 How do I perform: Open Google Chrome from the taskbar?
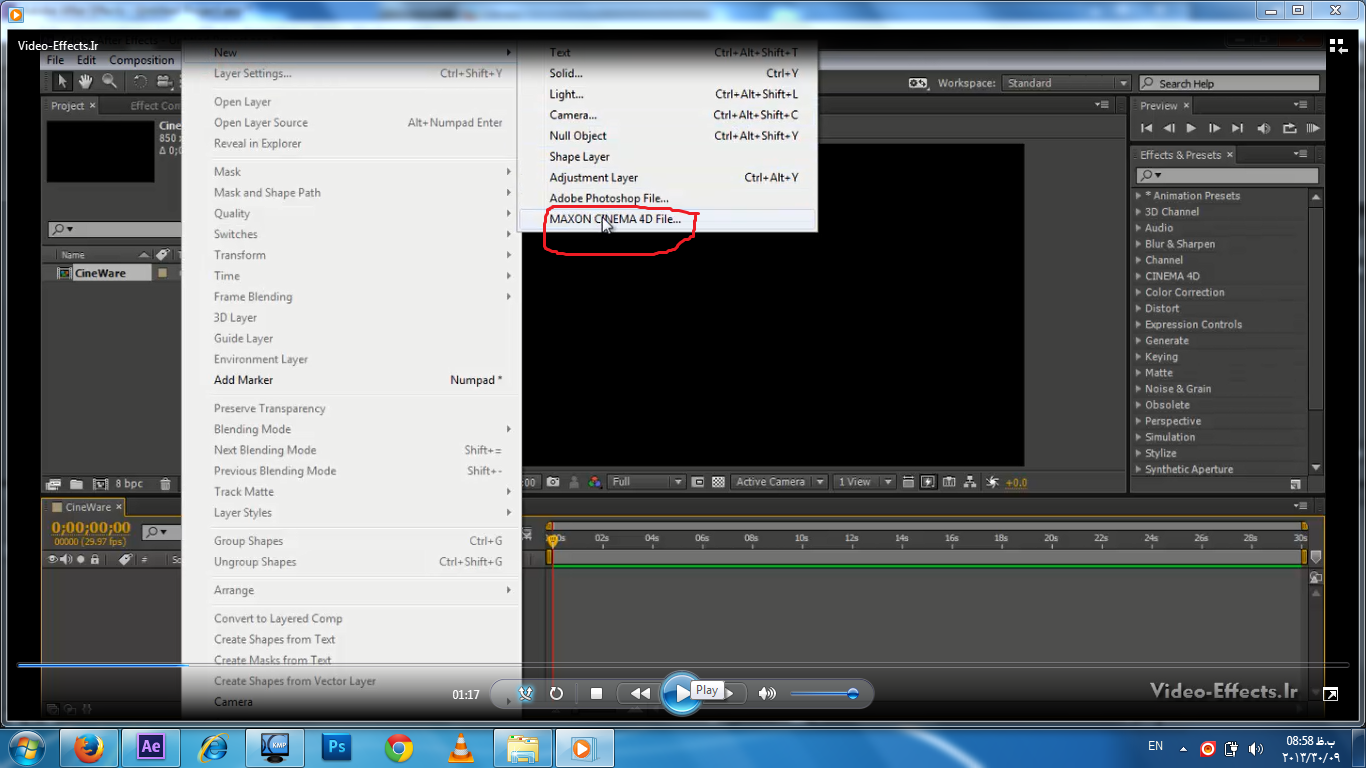click(x=399, y=747)
